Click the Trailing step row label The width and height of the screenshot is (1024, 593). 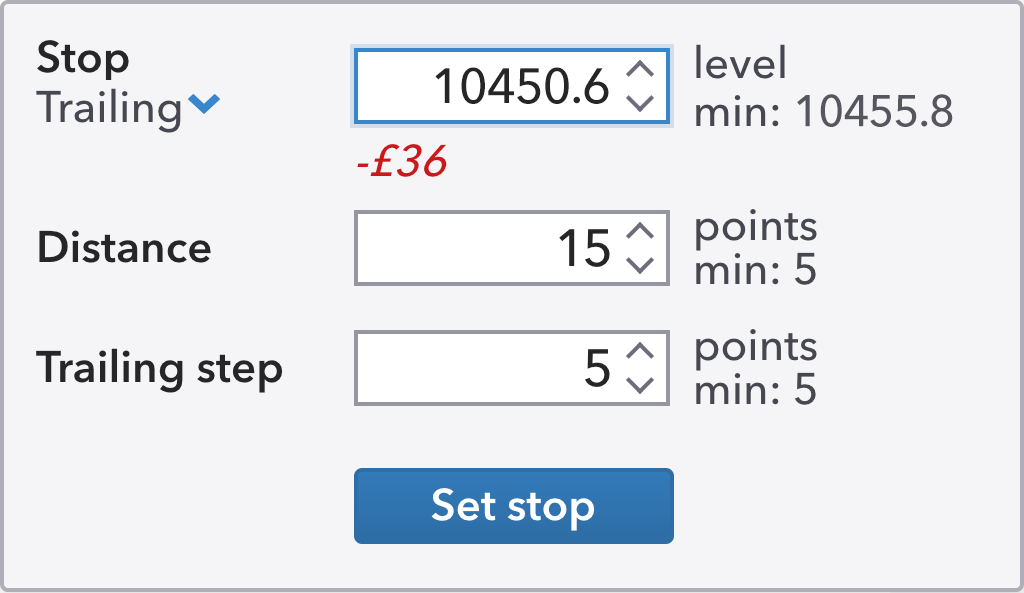tap(158, 368)
